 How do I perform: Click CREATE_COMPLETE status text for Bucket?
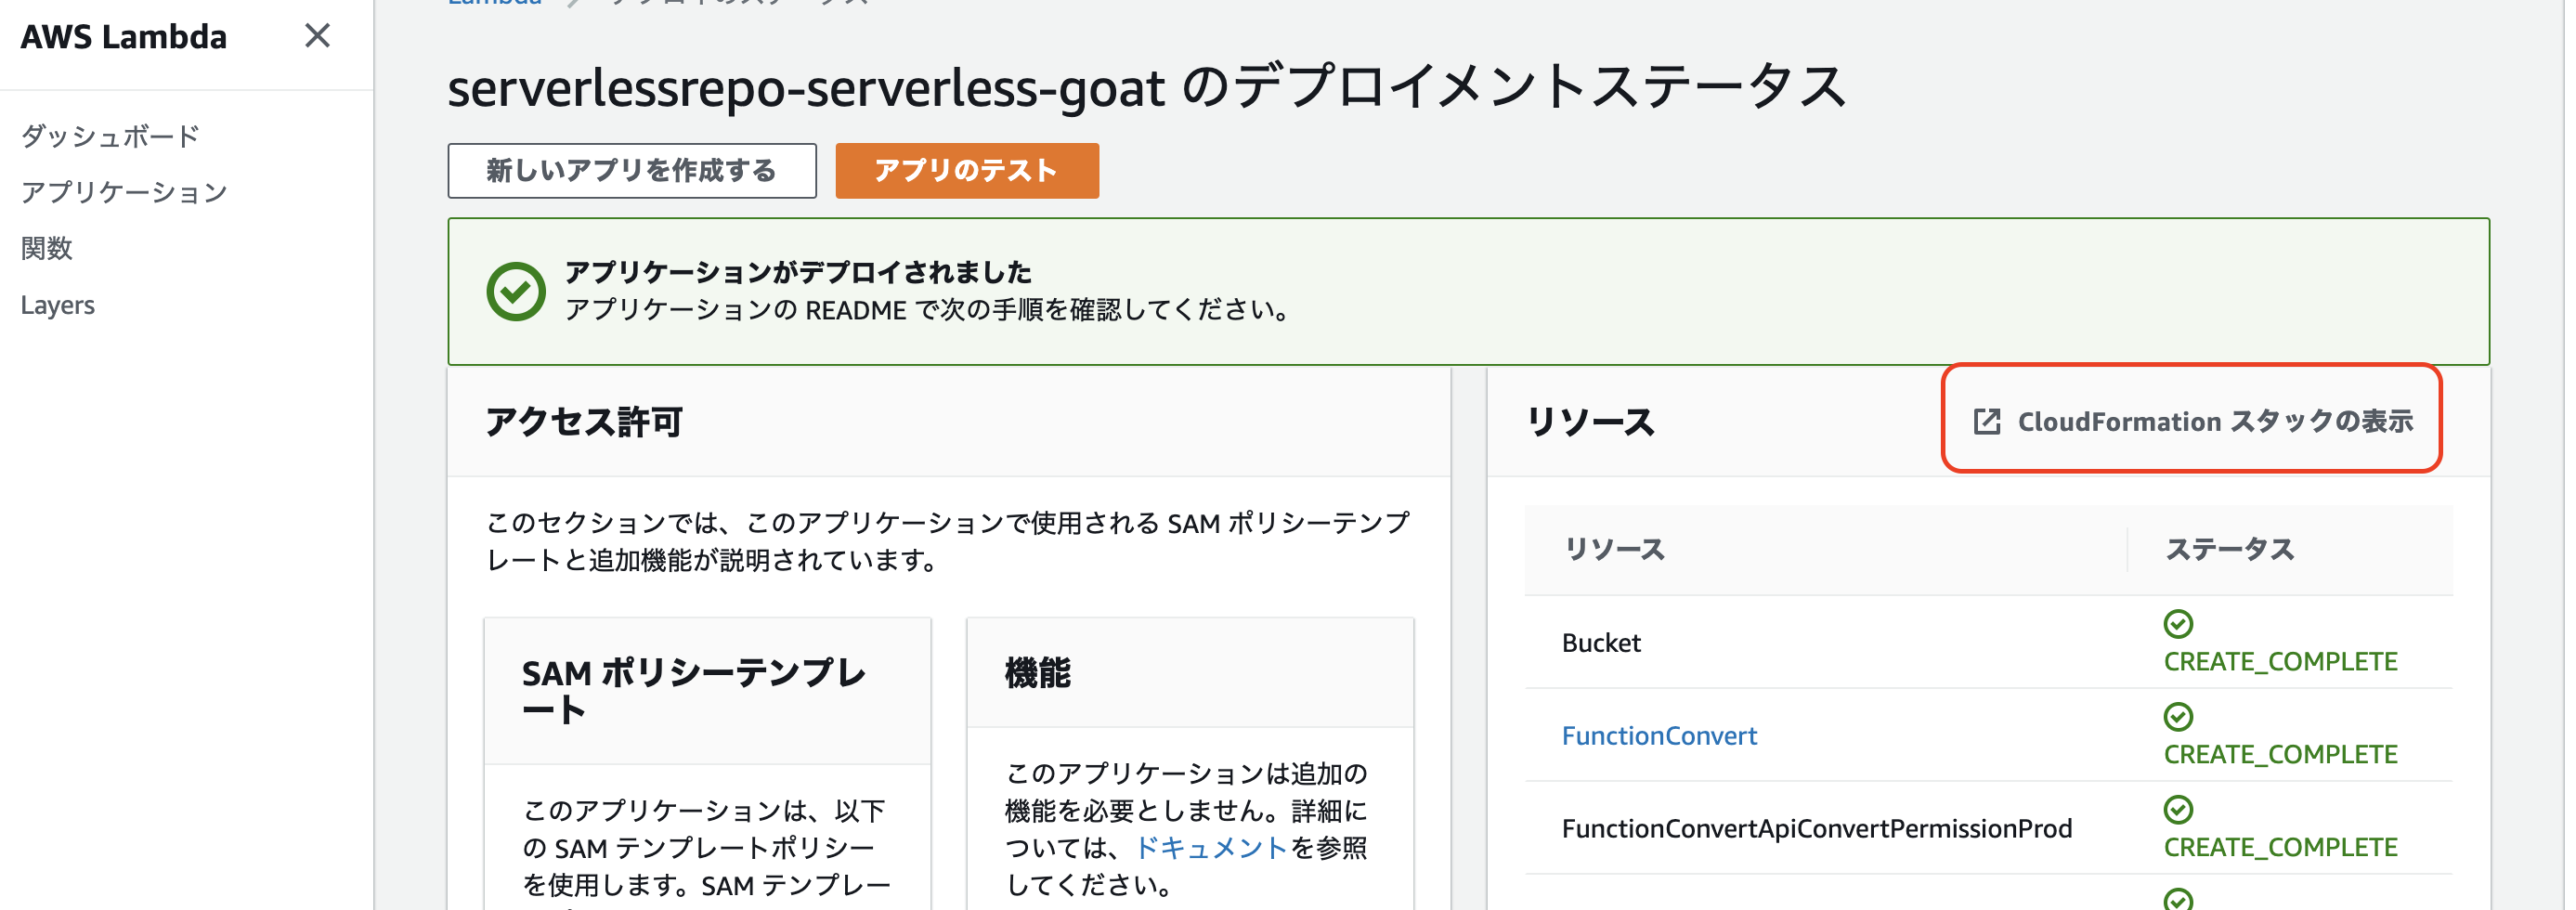pyautogui.click(x=2280, y=662)
